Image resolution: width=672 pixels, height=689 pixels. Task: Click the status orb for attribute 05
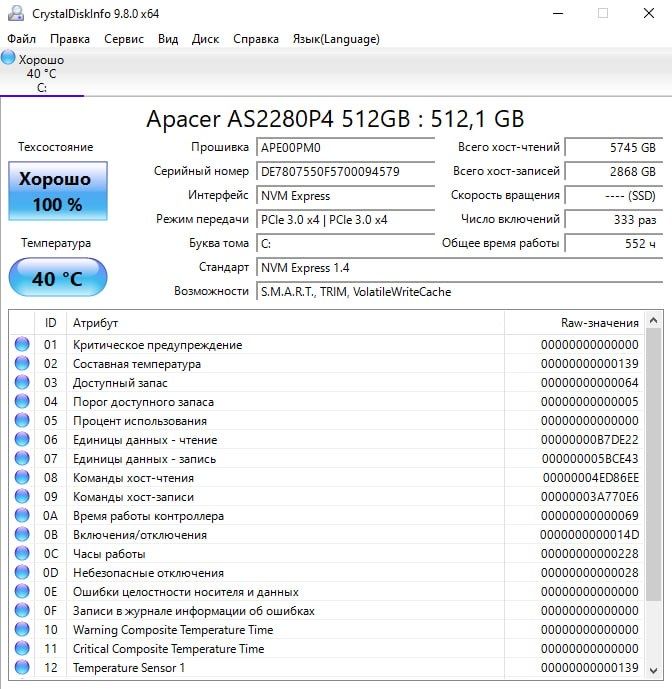pyautogui.click(x=22, y=420)
